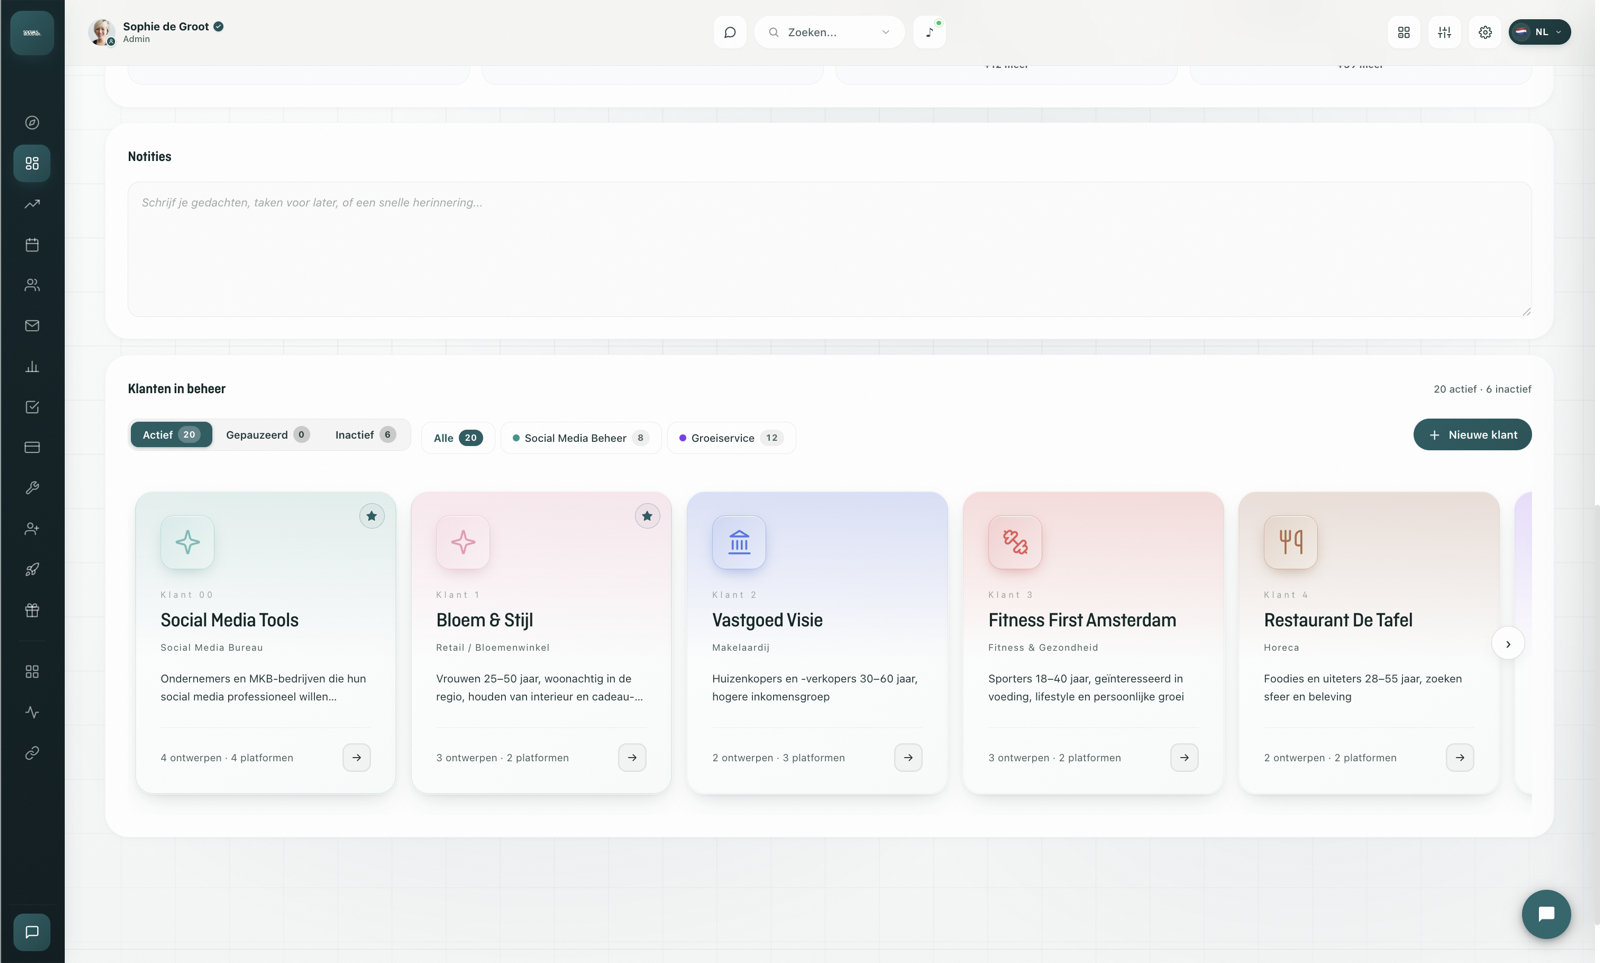Open the gift icon in sidebar
The width and height of the screenshot is (1600, 963).
coord(32,610)
